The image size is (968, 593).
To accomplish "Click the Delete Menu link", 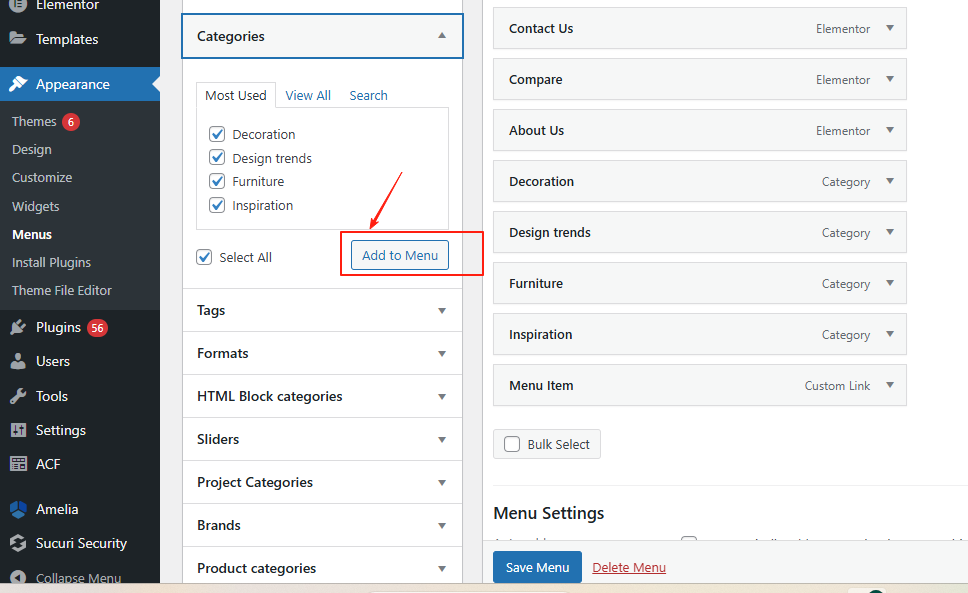I will [629, 567].
